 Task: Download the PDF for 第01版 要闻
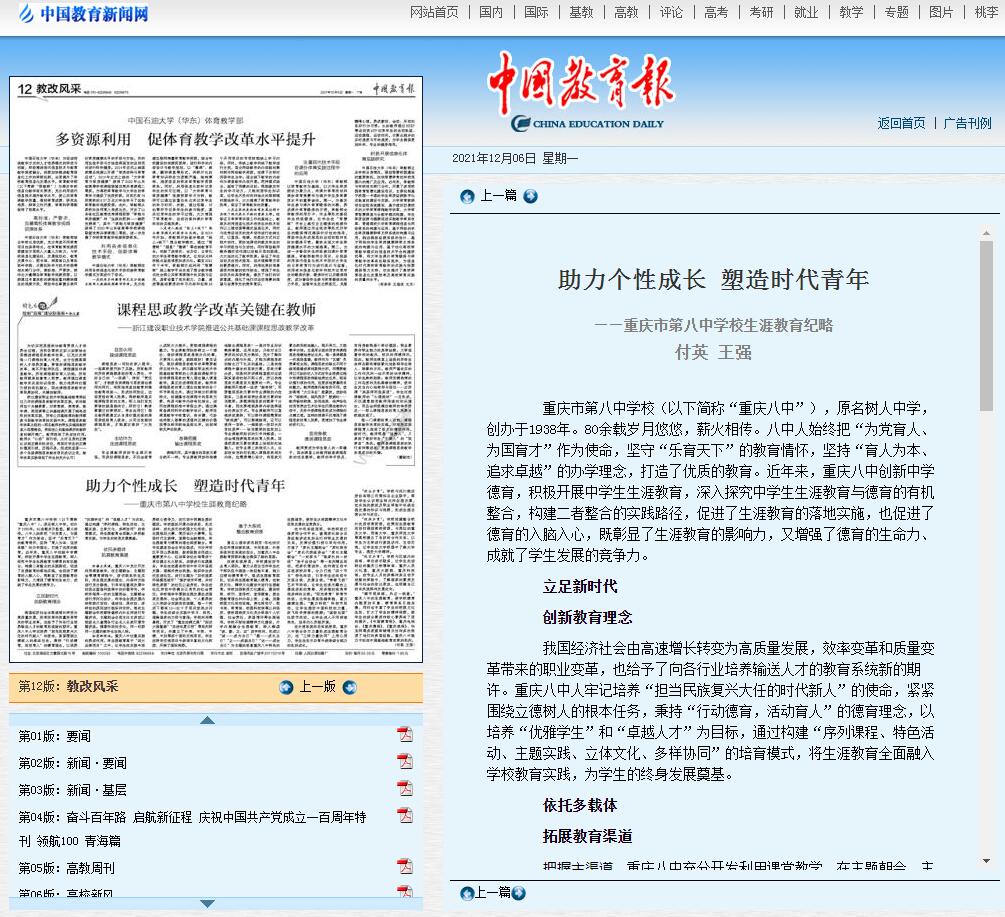(x=405, y=735)
